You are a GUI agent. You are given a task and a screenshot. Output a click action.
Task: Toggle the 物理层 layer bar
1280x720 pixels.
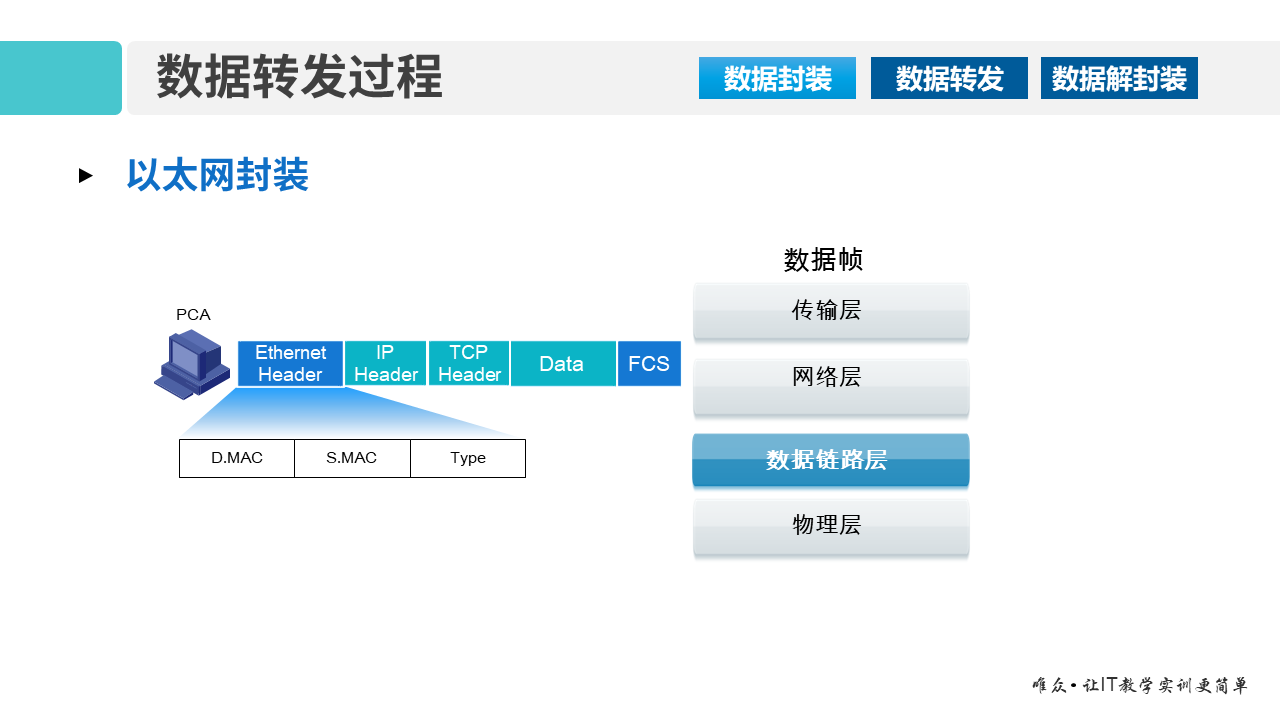point(831,526)
